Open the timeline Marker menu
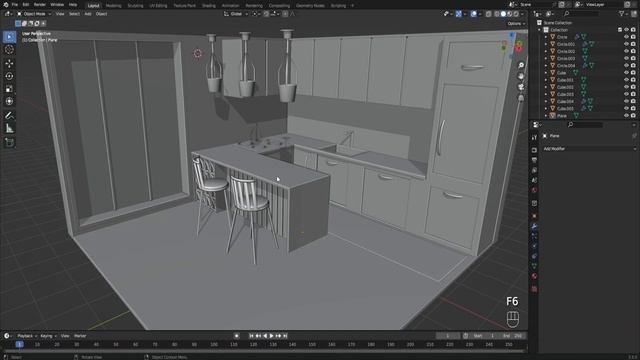The height and width of the screenshot is (360, 640). (x=80, y=336)
